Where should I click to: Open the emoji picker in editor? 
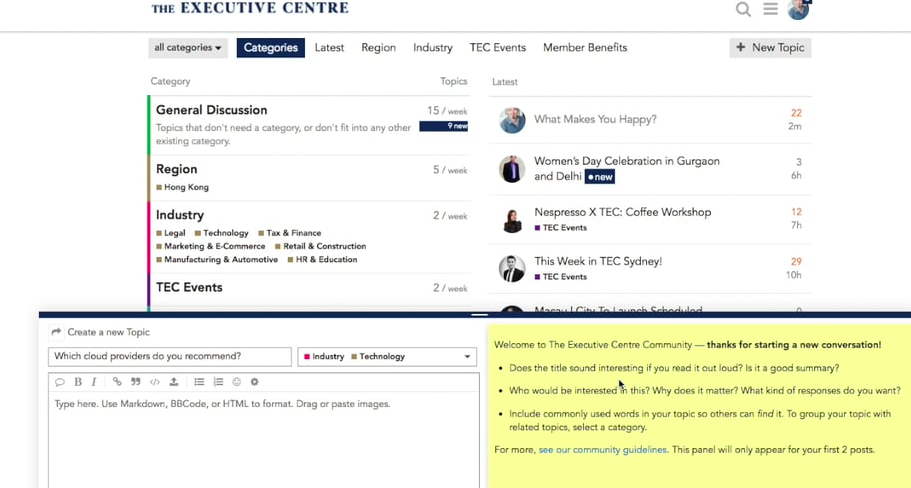coord(236,382)
